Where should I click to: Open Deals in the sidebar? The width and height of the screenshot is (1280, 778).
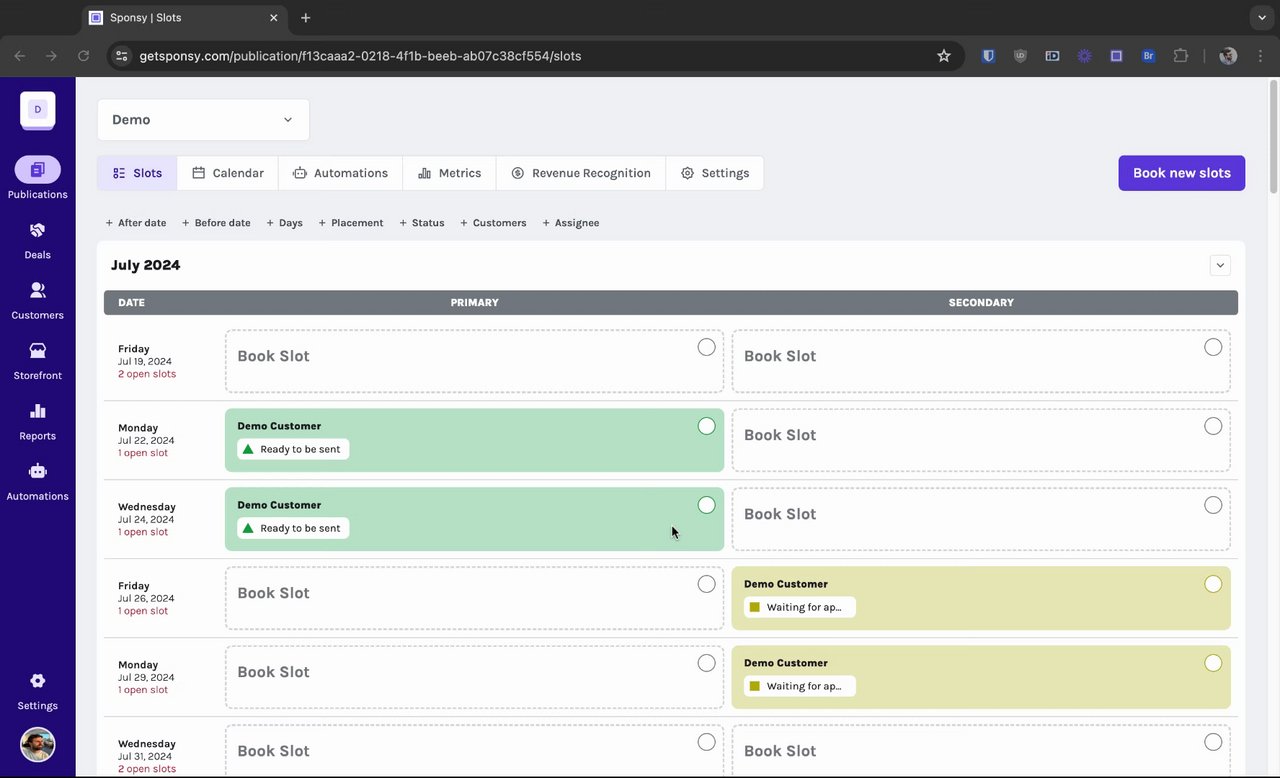coord(37,240)
